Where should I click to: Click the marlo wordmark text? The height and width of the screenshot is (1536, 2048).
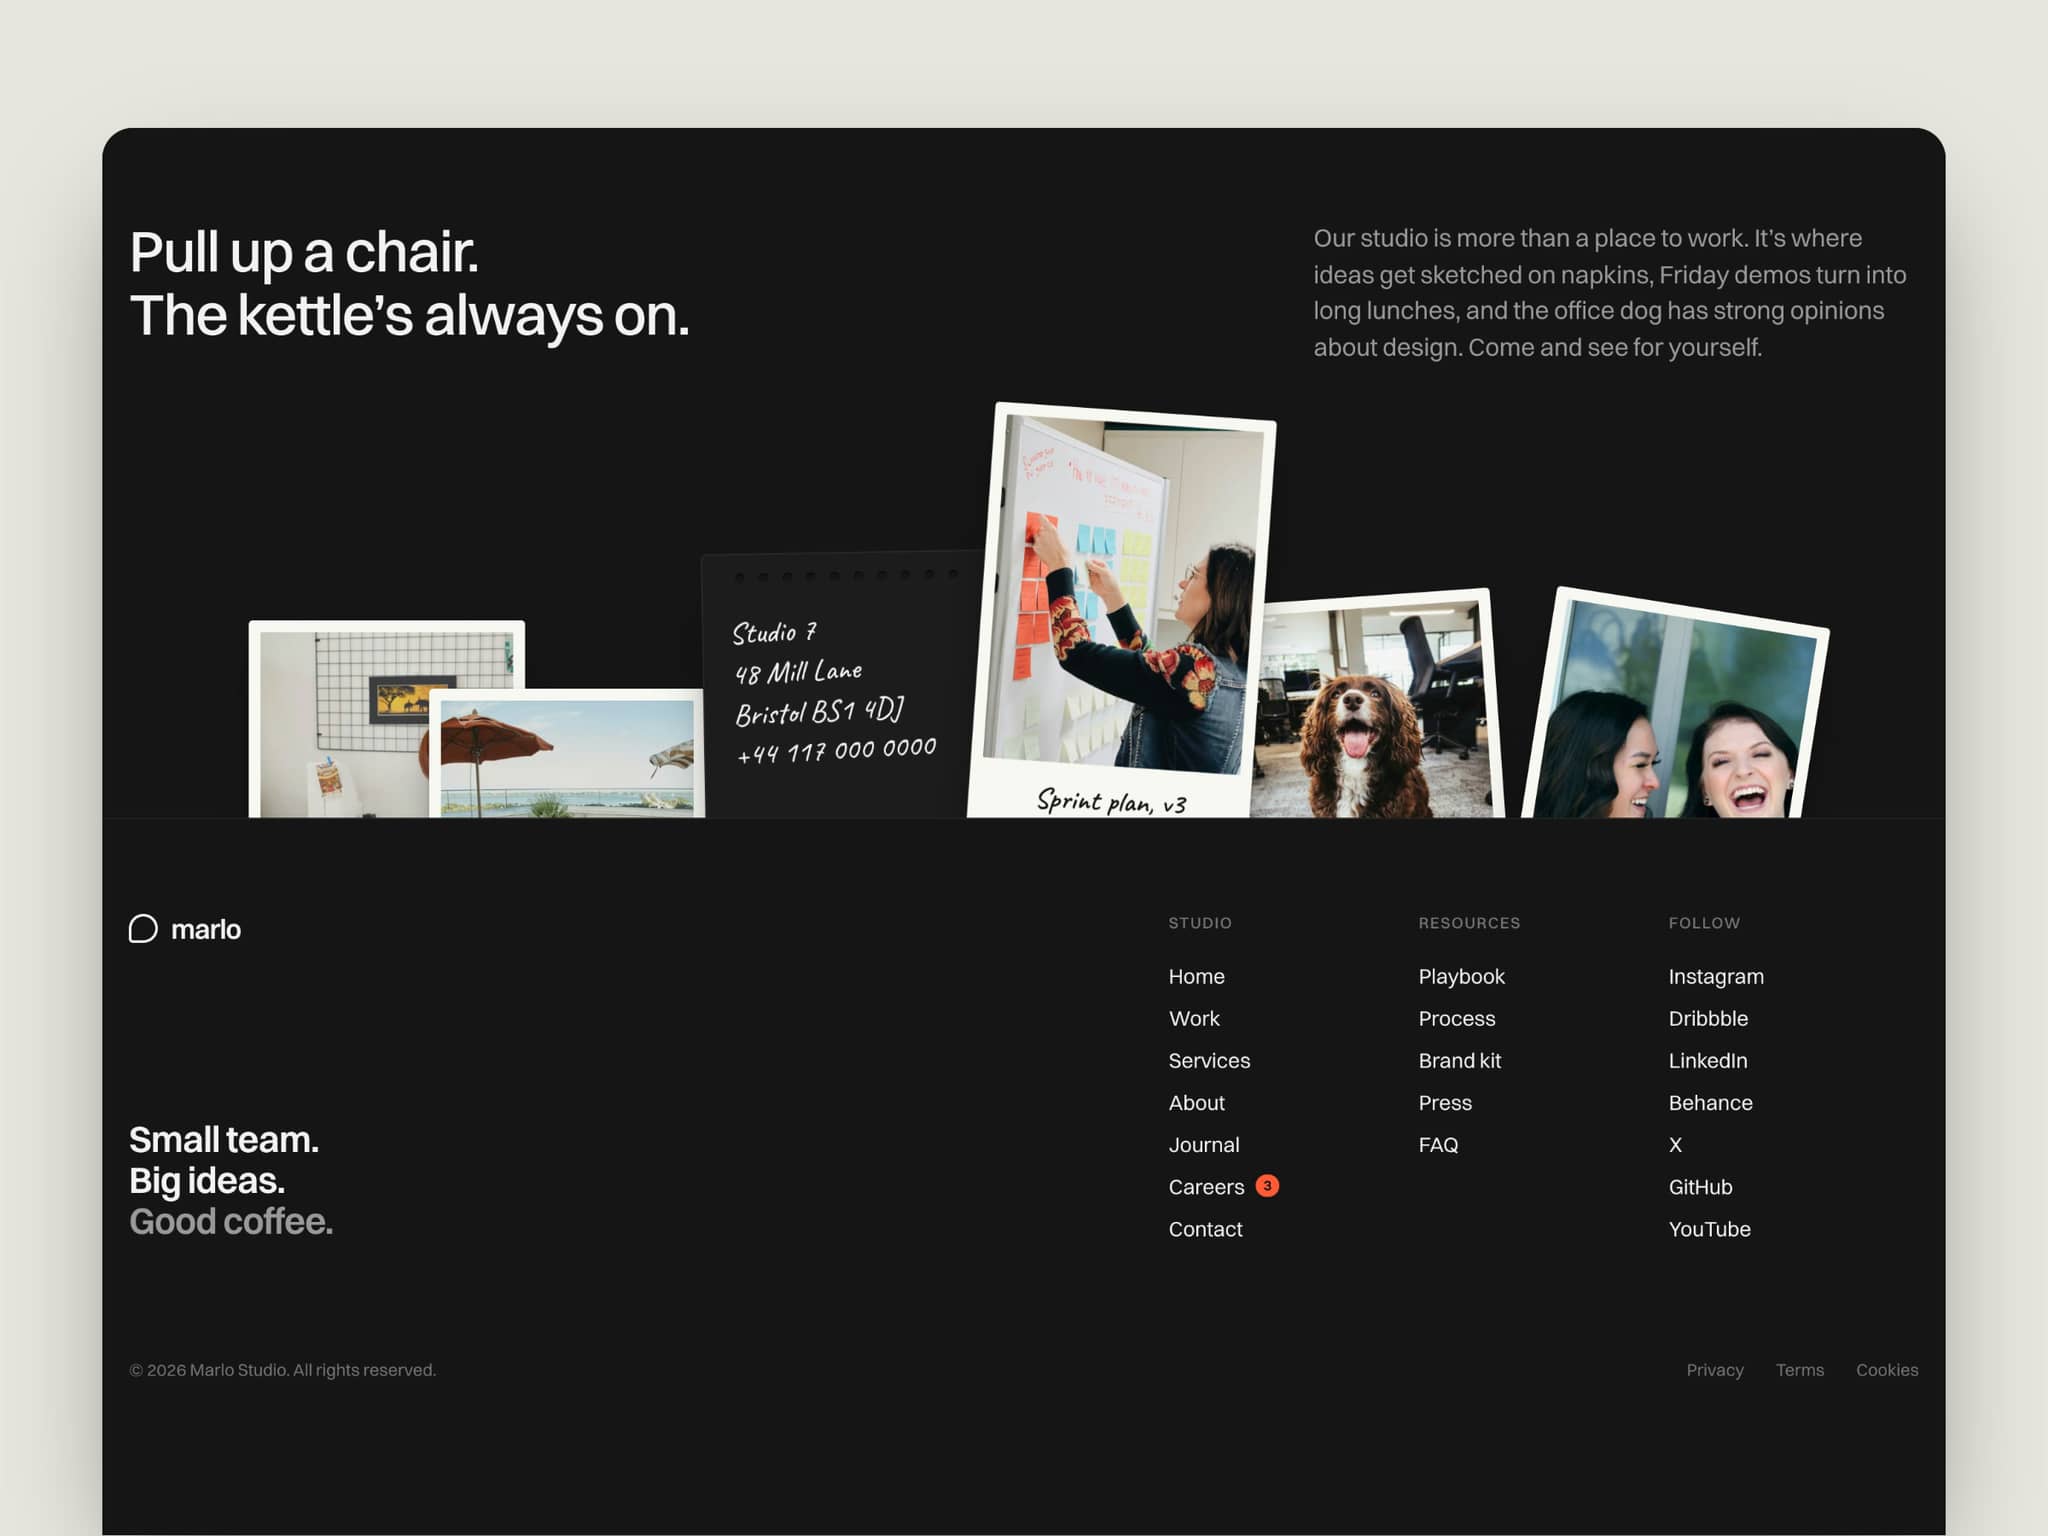206,930
